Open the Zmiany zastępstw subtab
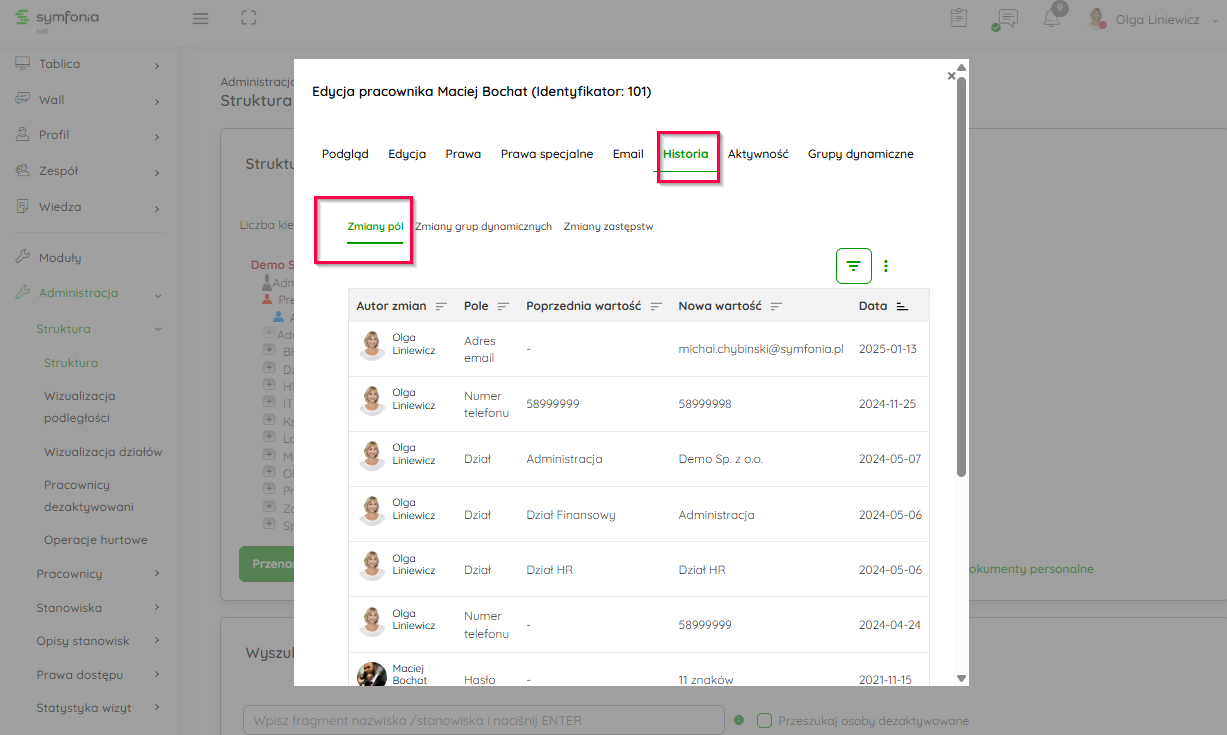Image resolution: width=1227 pixels, height=735 pixels. coord(608,227)
